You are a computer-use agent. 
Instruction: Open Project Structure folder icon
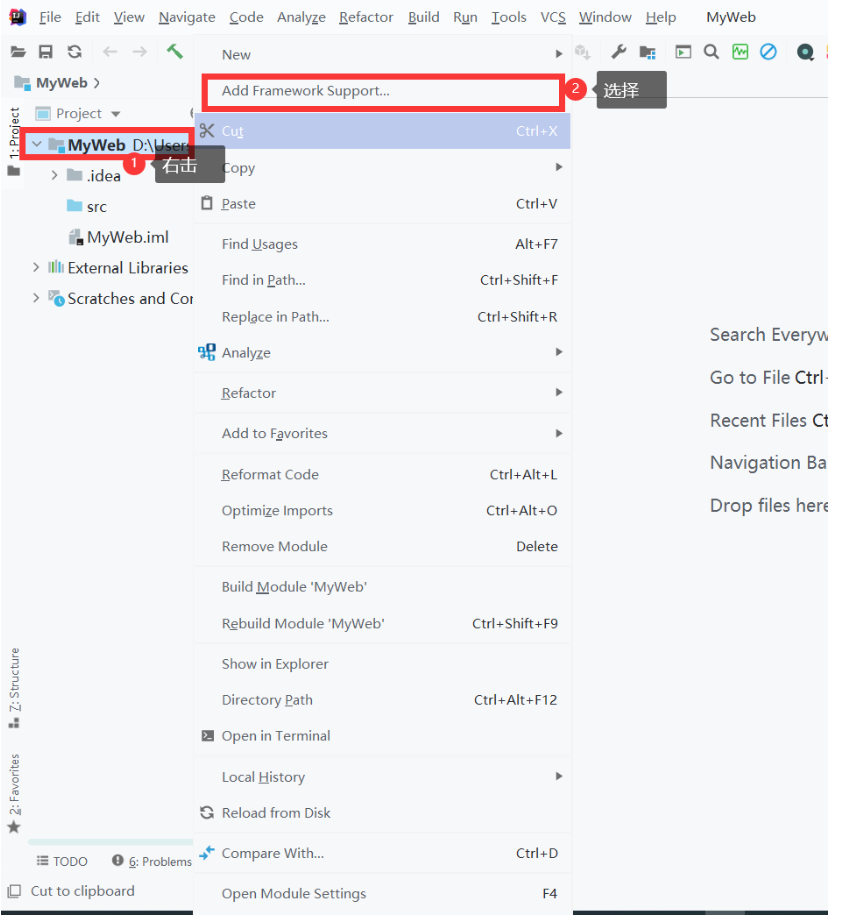click(647, 53)
